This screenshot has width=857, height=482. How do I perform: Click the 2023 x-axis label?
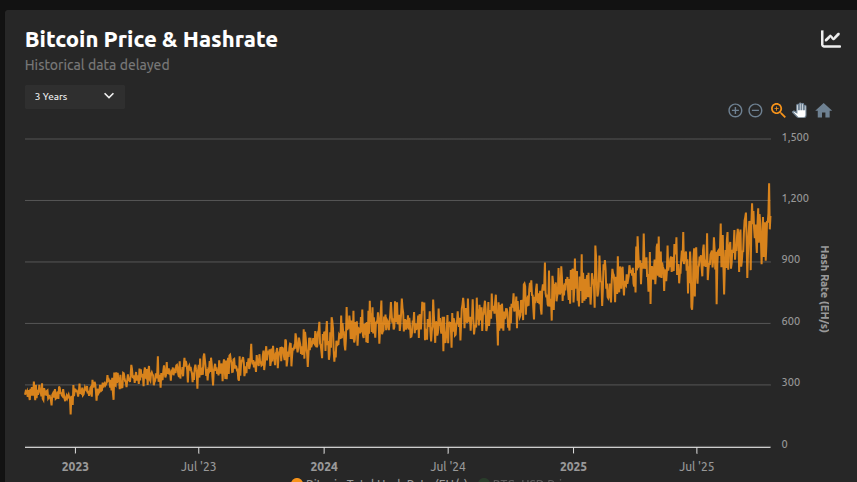[x=75, y=467]
